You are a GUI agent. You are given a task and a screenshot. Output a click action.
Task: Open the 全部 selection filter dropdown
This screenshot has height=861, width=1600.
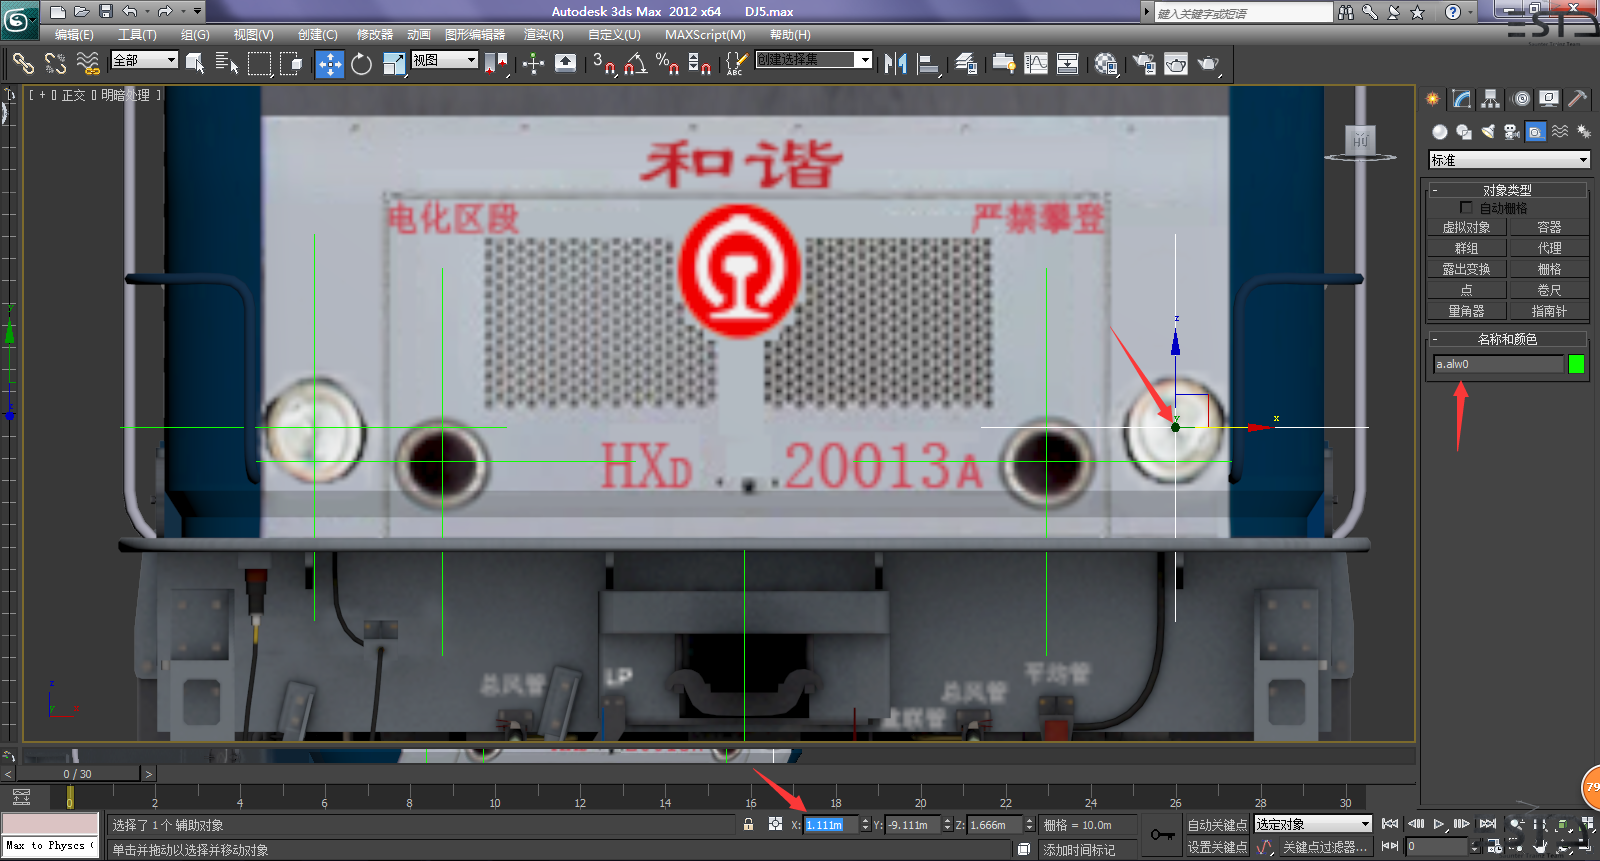(x=144, y=60)
